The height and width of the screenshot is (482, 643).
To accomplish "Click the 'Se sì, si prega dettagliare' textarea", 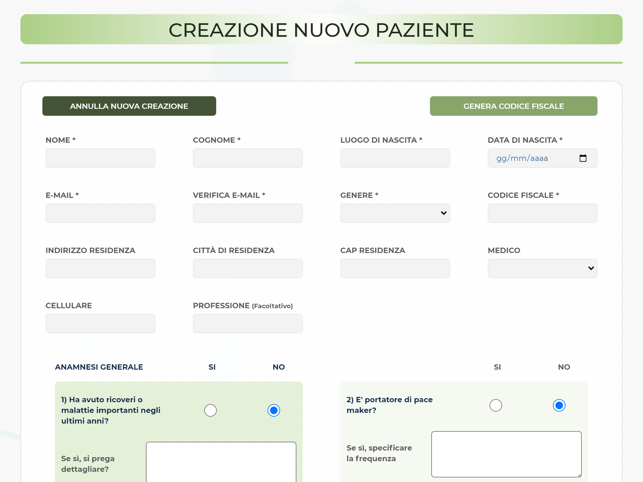I will 221,462.
